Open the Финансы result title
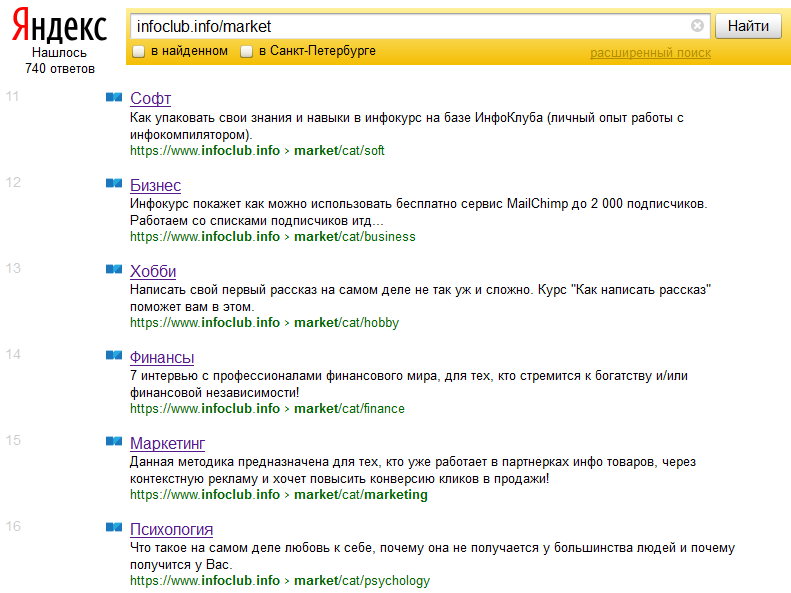The width and height of the screenshot is (791, 593). 162,357
